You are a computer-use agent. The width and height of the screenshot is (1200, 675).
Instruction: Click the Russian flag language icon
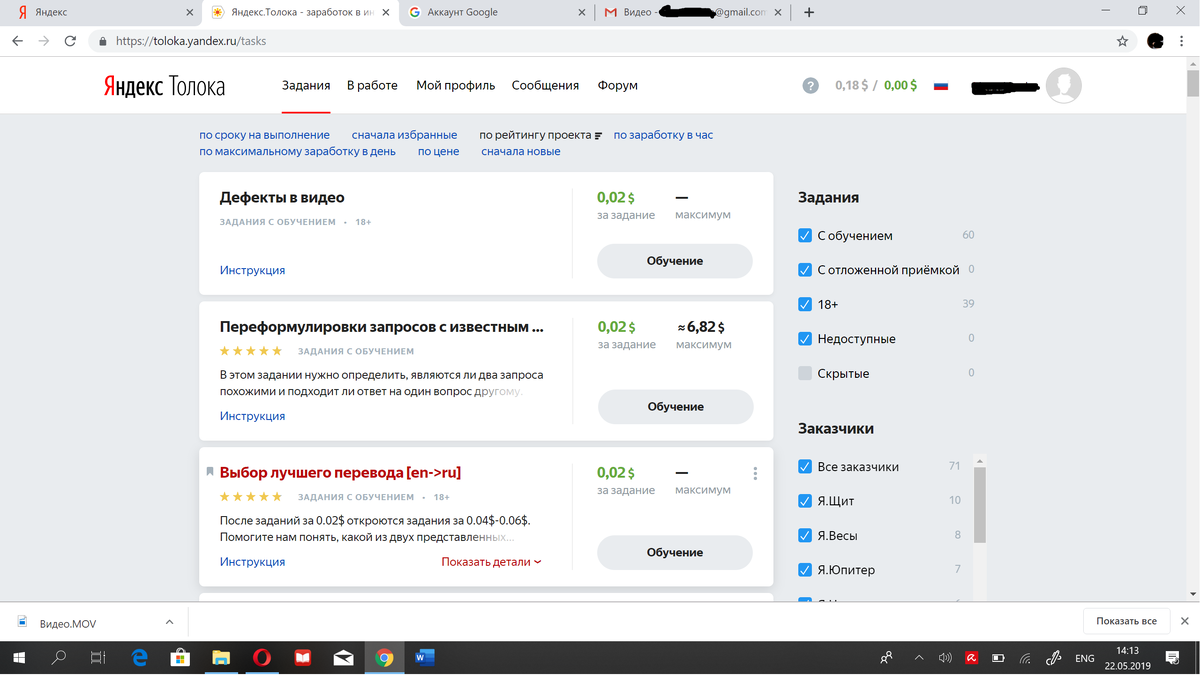941,86
